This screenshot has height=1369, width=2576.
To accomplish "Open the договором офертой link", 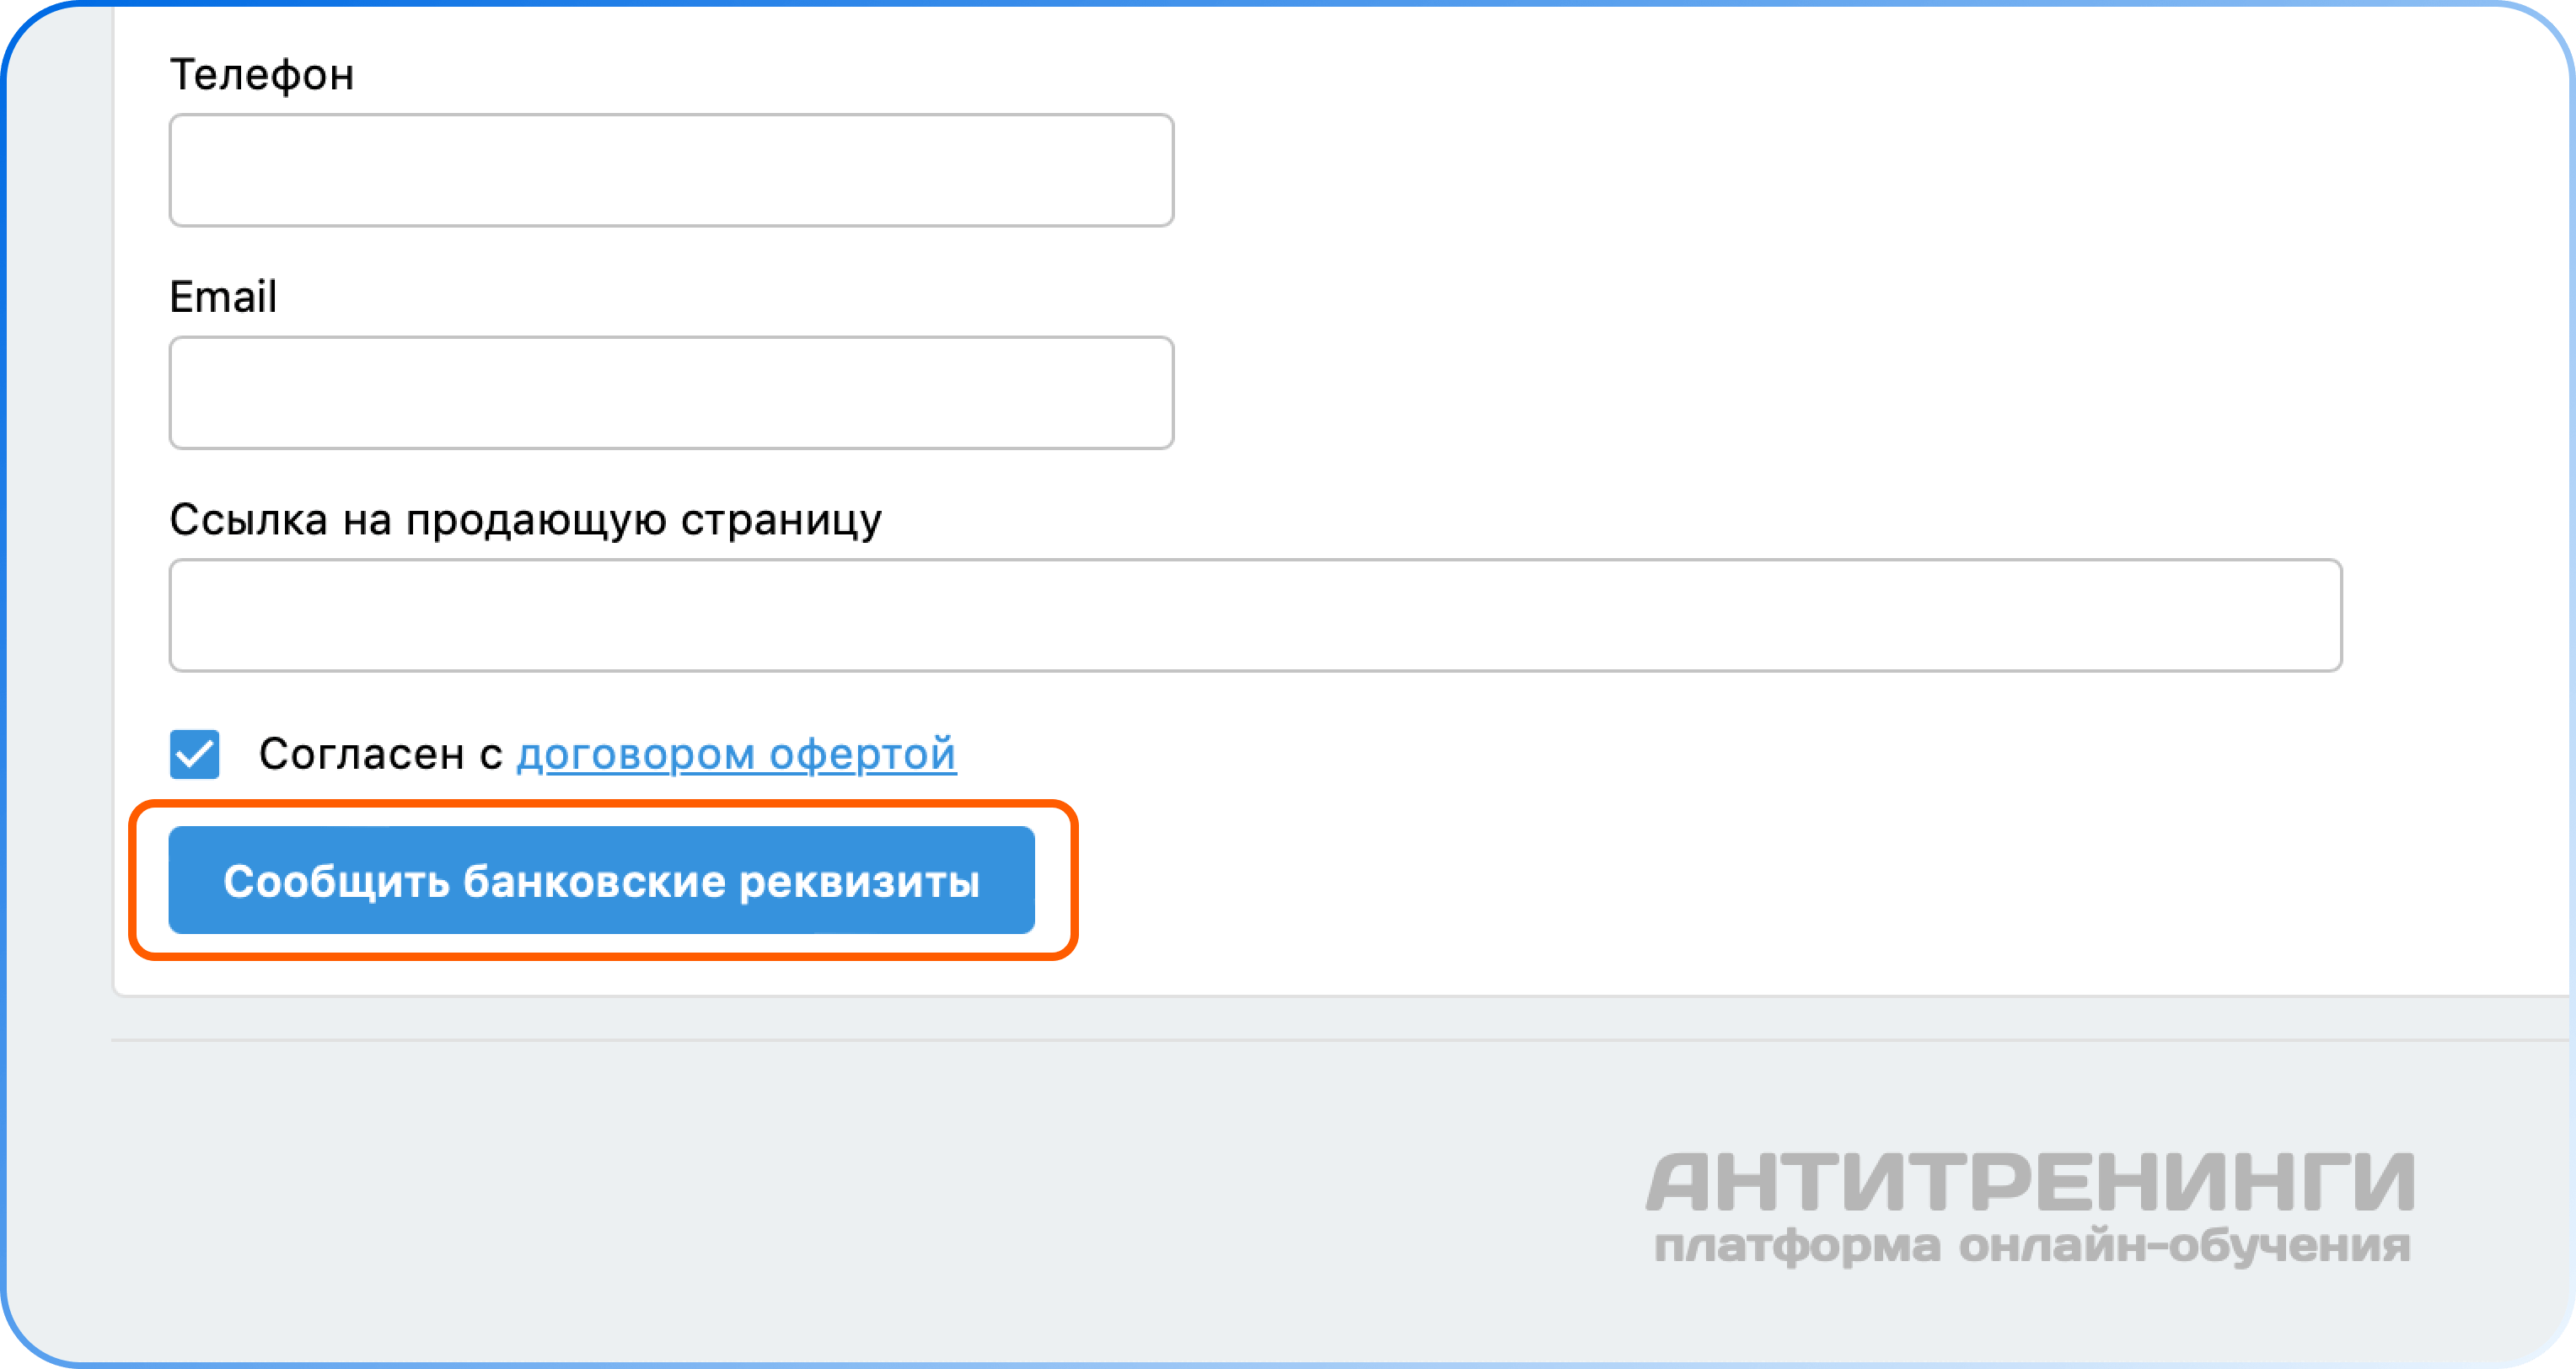I will pos(736,754).
